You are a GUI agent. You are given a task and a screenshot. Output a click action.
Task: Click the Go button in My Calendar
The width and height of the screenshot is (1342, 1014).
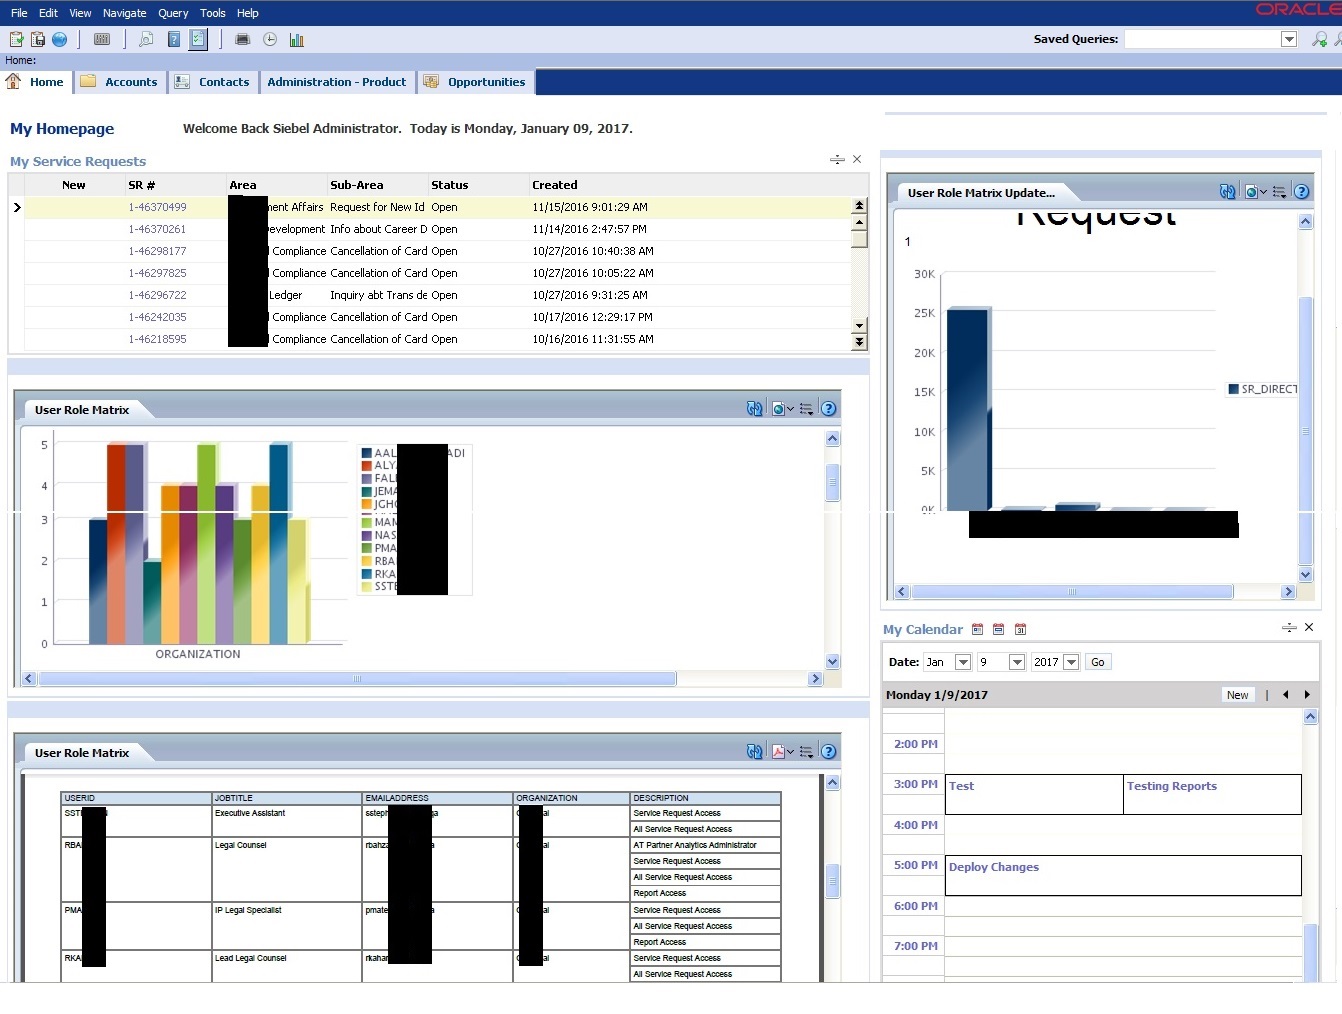pos(1098,662)
